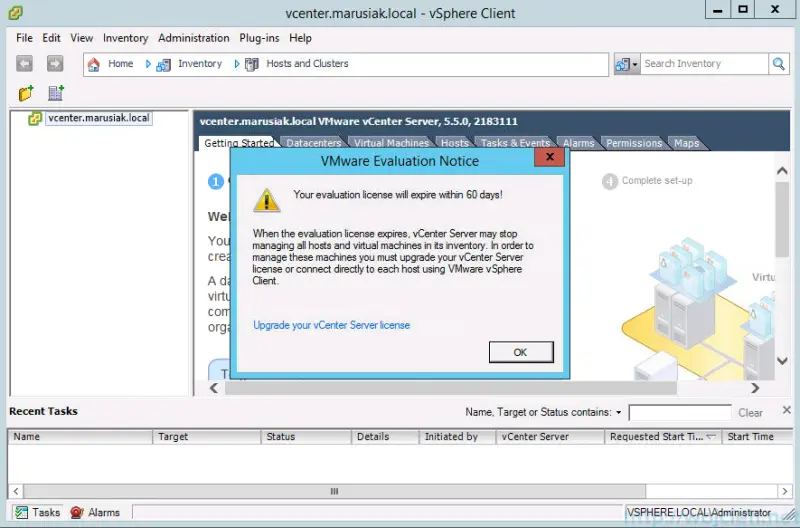This screenshot has width=800, height=528.
Task: Sort by Requested Start Time column
Action: 663,437
